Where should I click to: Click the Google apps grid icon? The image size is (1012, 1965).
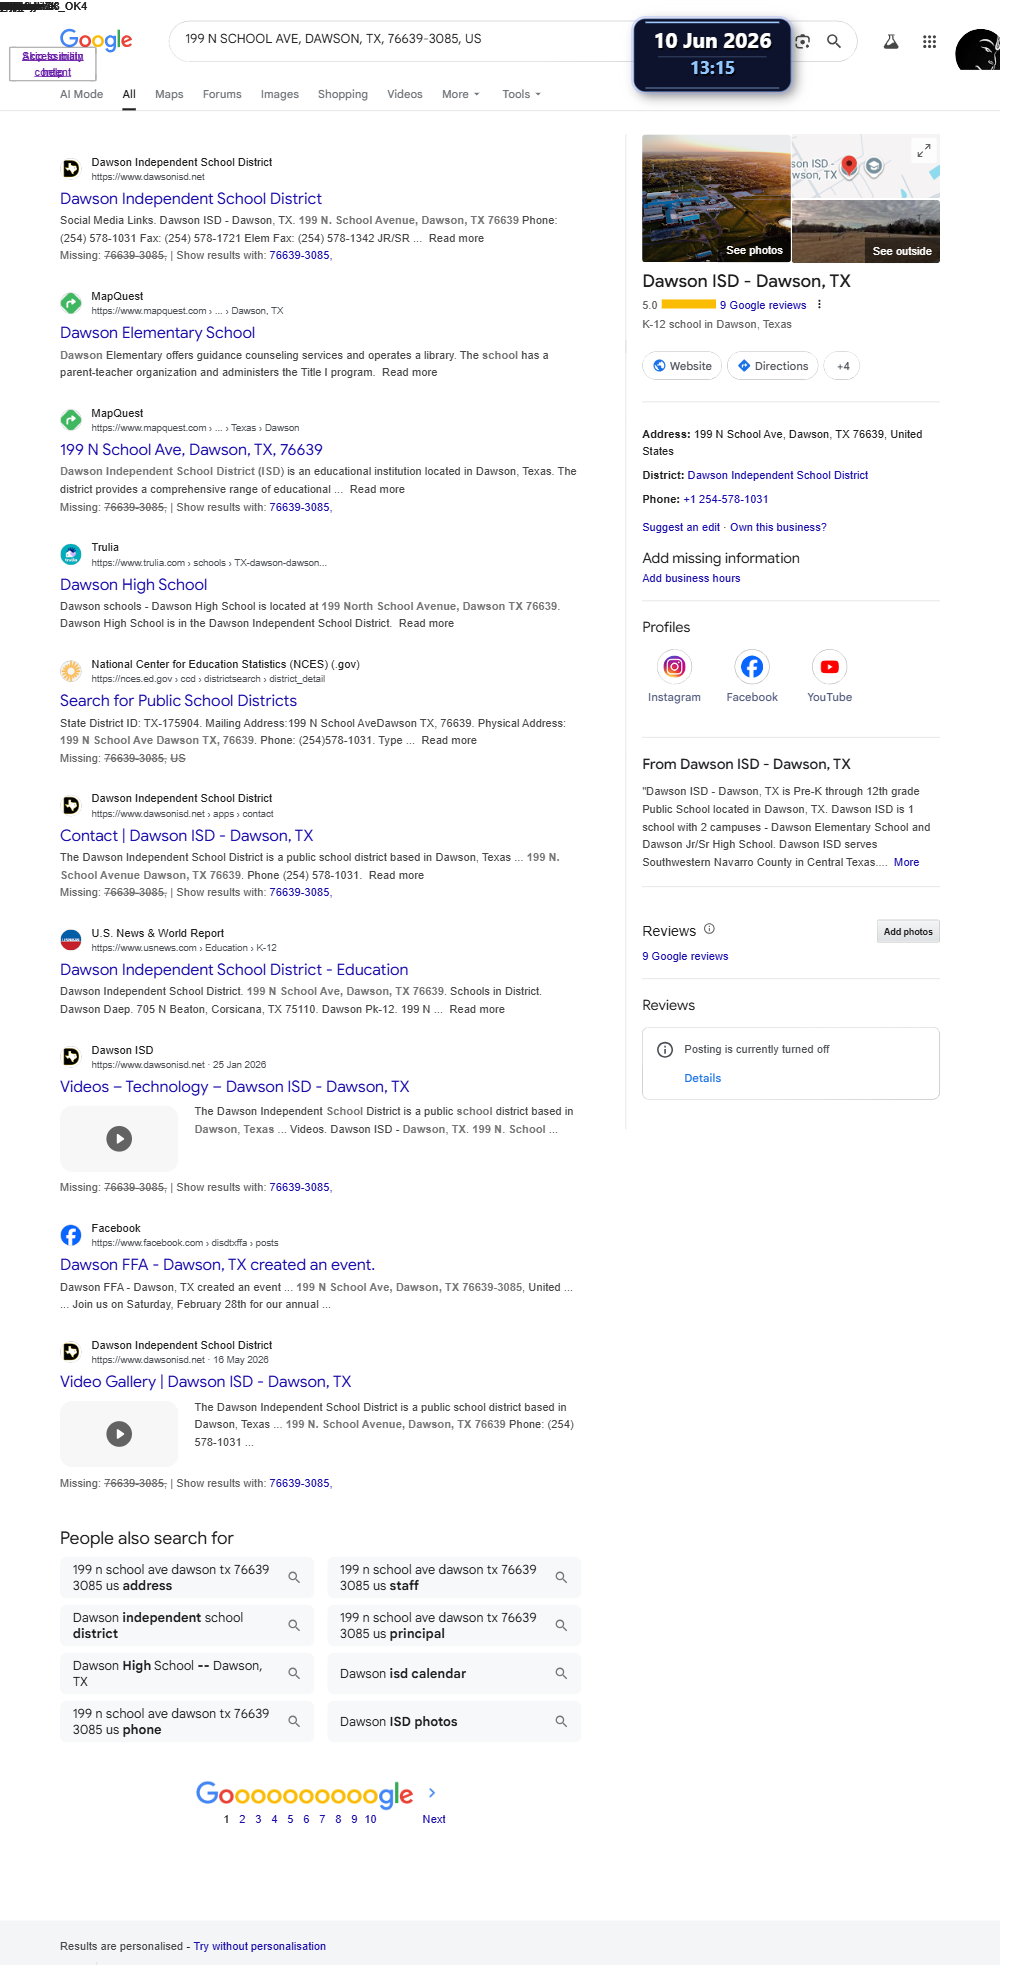point(929,42)
